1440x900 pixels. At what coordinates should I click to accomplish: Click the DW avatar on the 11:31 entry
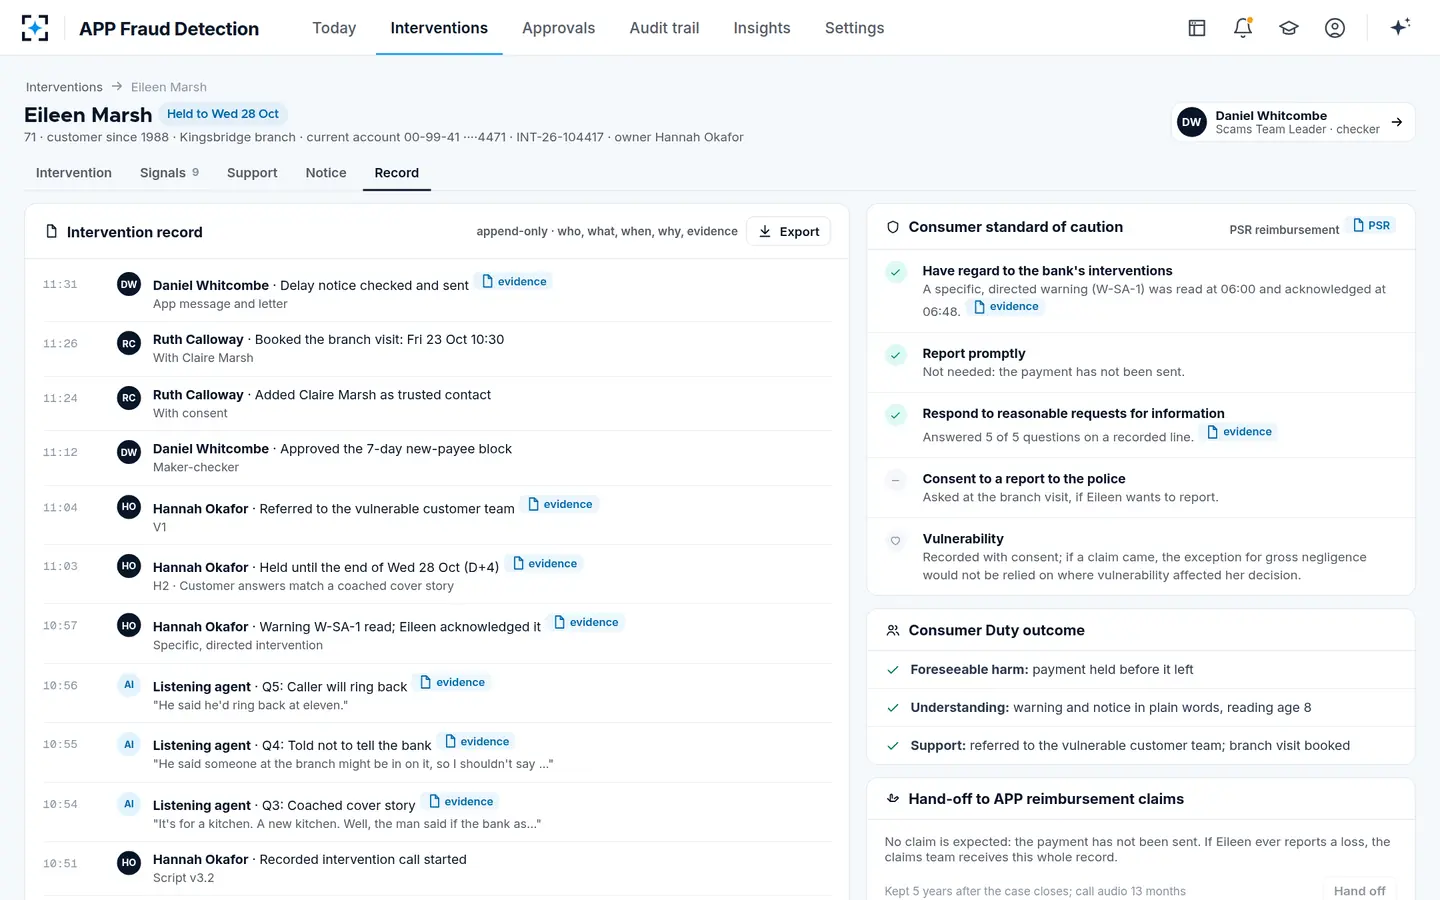pyautogui.click(x=129, y=284)
